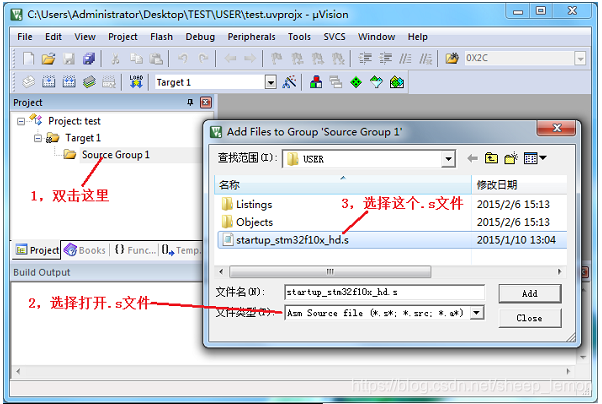Click the New file icon
Image resolution: width=602 pixels, height=404 pixels.
pos(28,58)
